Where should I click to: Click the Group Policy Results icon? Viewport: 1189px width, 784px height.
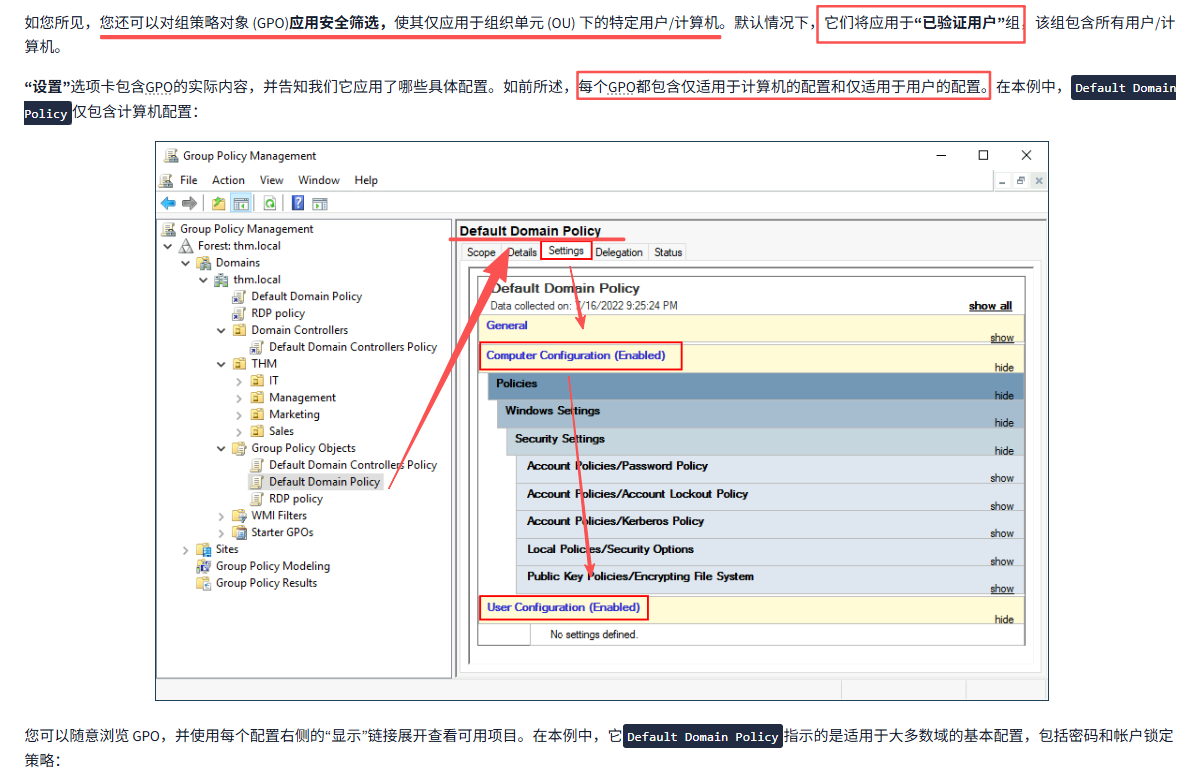pyautogui.click(x=203, y=583)
